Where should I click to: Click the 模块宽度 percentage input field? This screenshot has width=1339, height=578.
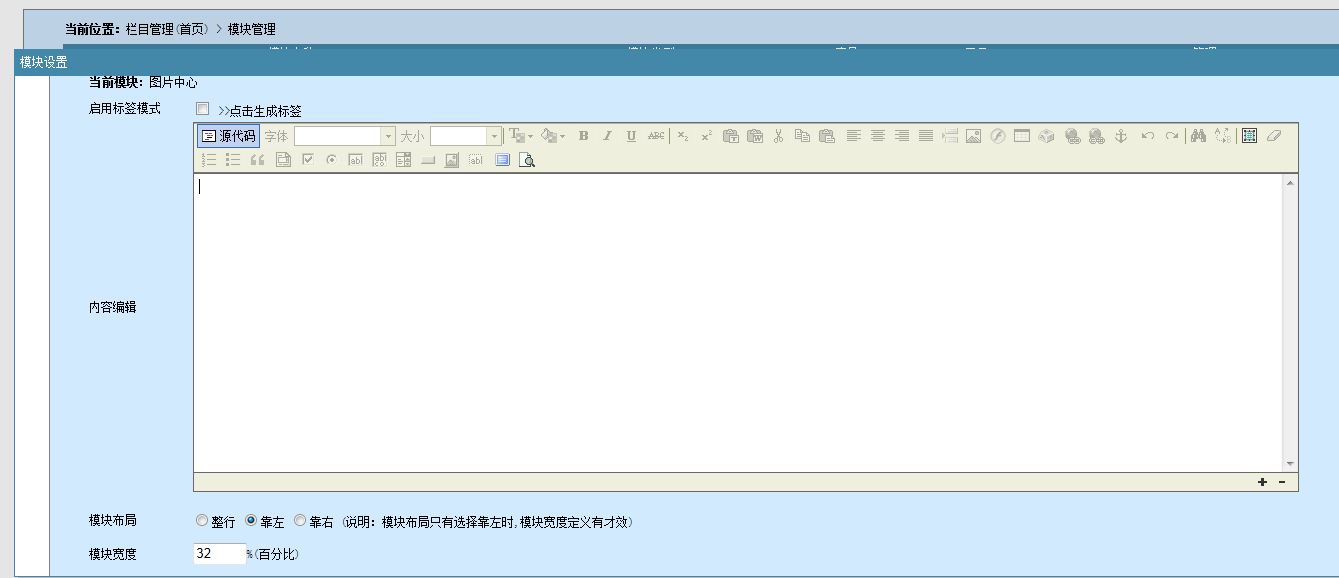pyautogui.click(x=219, y=553)
